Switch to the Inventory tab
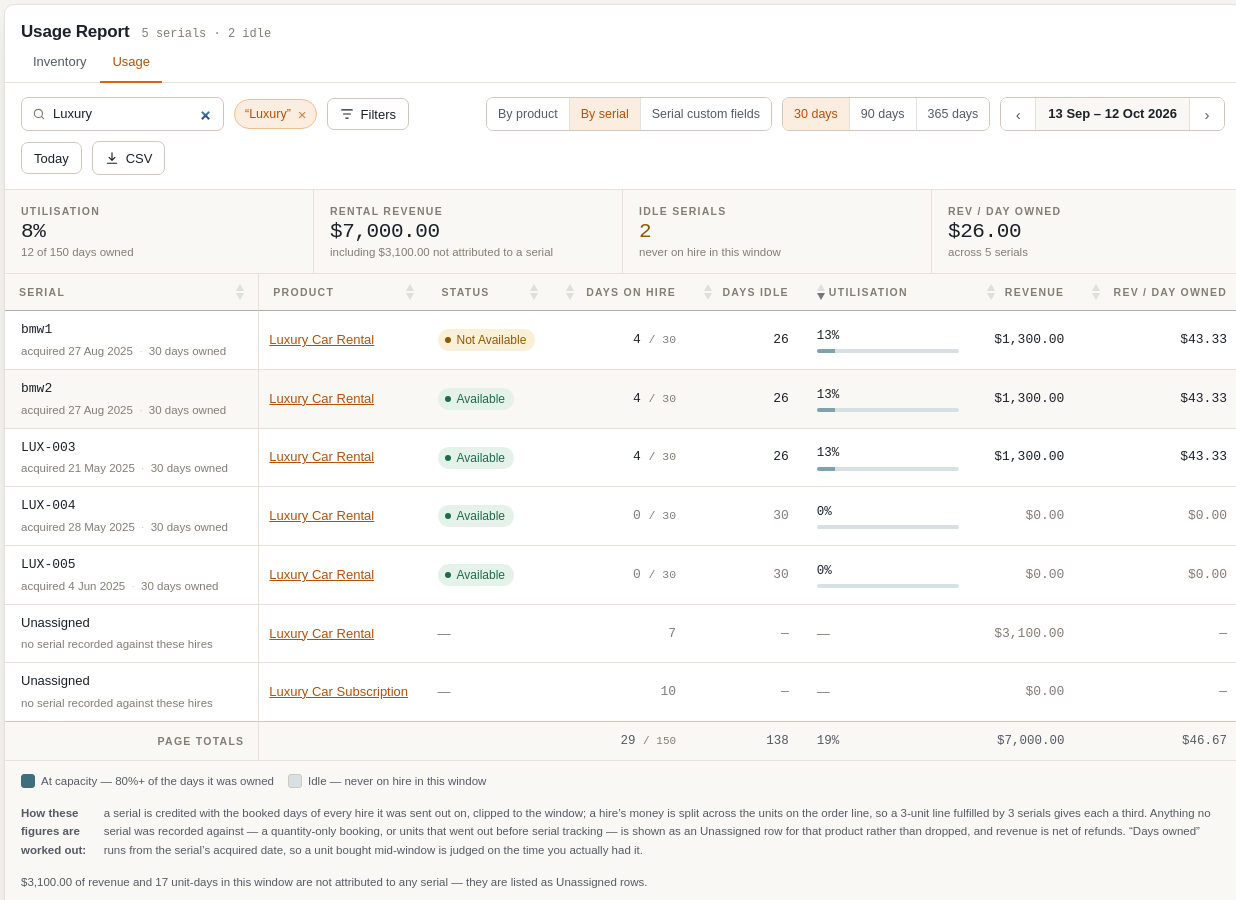Image resolution: width=1236 pixels, height=900 pixels. pyautogui.click(x=60, y=61)
